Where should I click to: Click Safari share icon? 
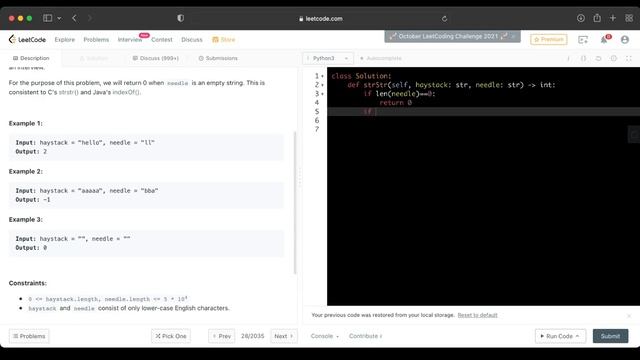point(597,18)
